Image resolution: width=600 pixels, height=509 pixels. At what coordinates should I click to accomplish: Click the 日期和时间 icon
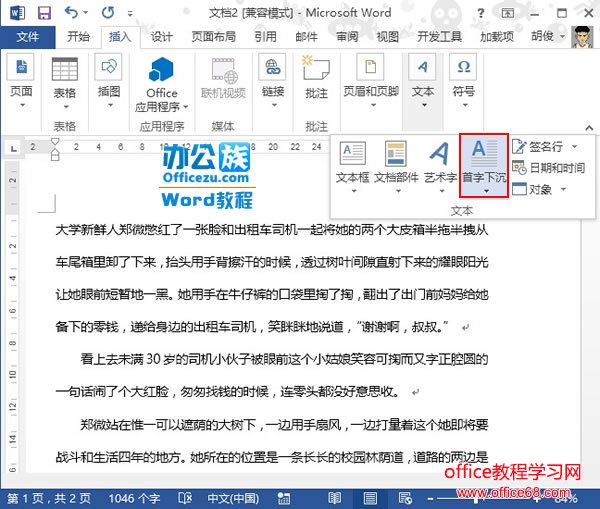tap(520, 168)
